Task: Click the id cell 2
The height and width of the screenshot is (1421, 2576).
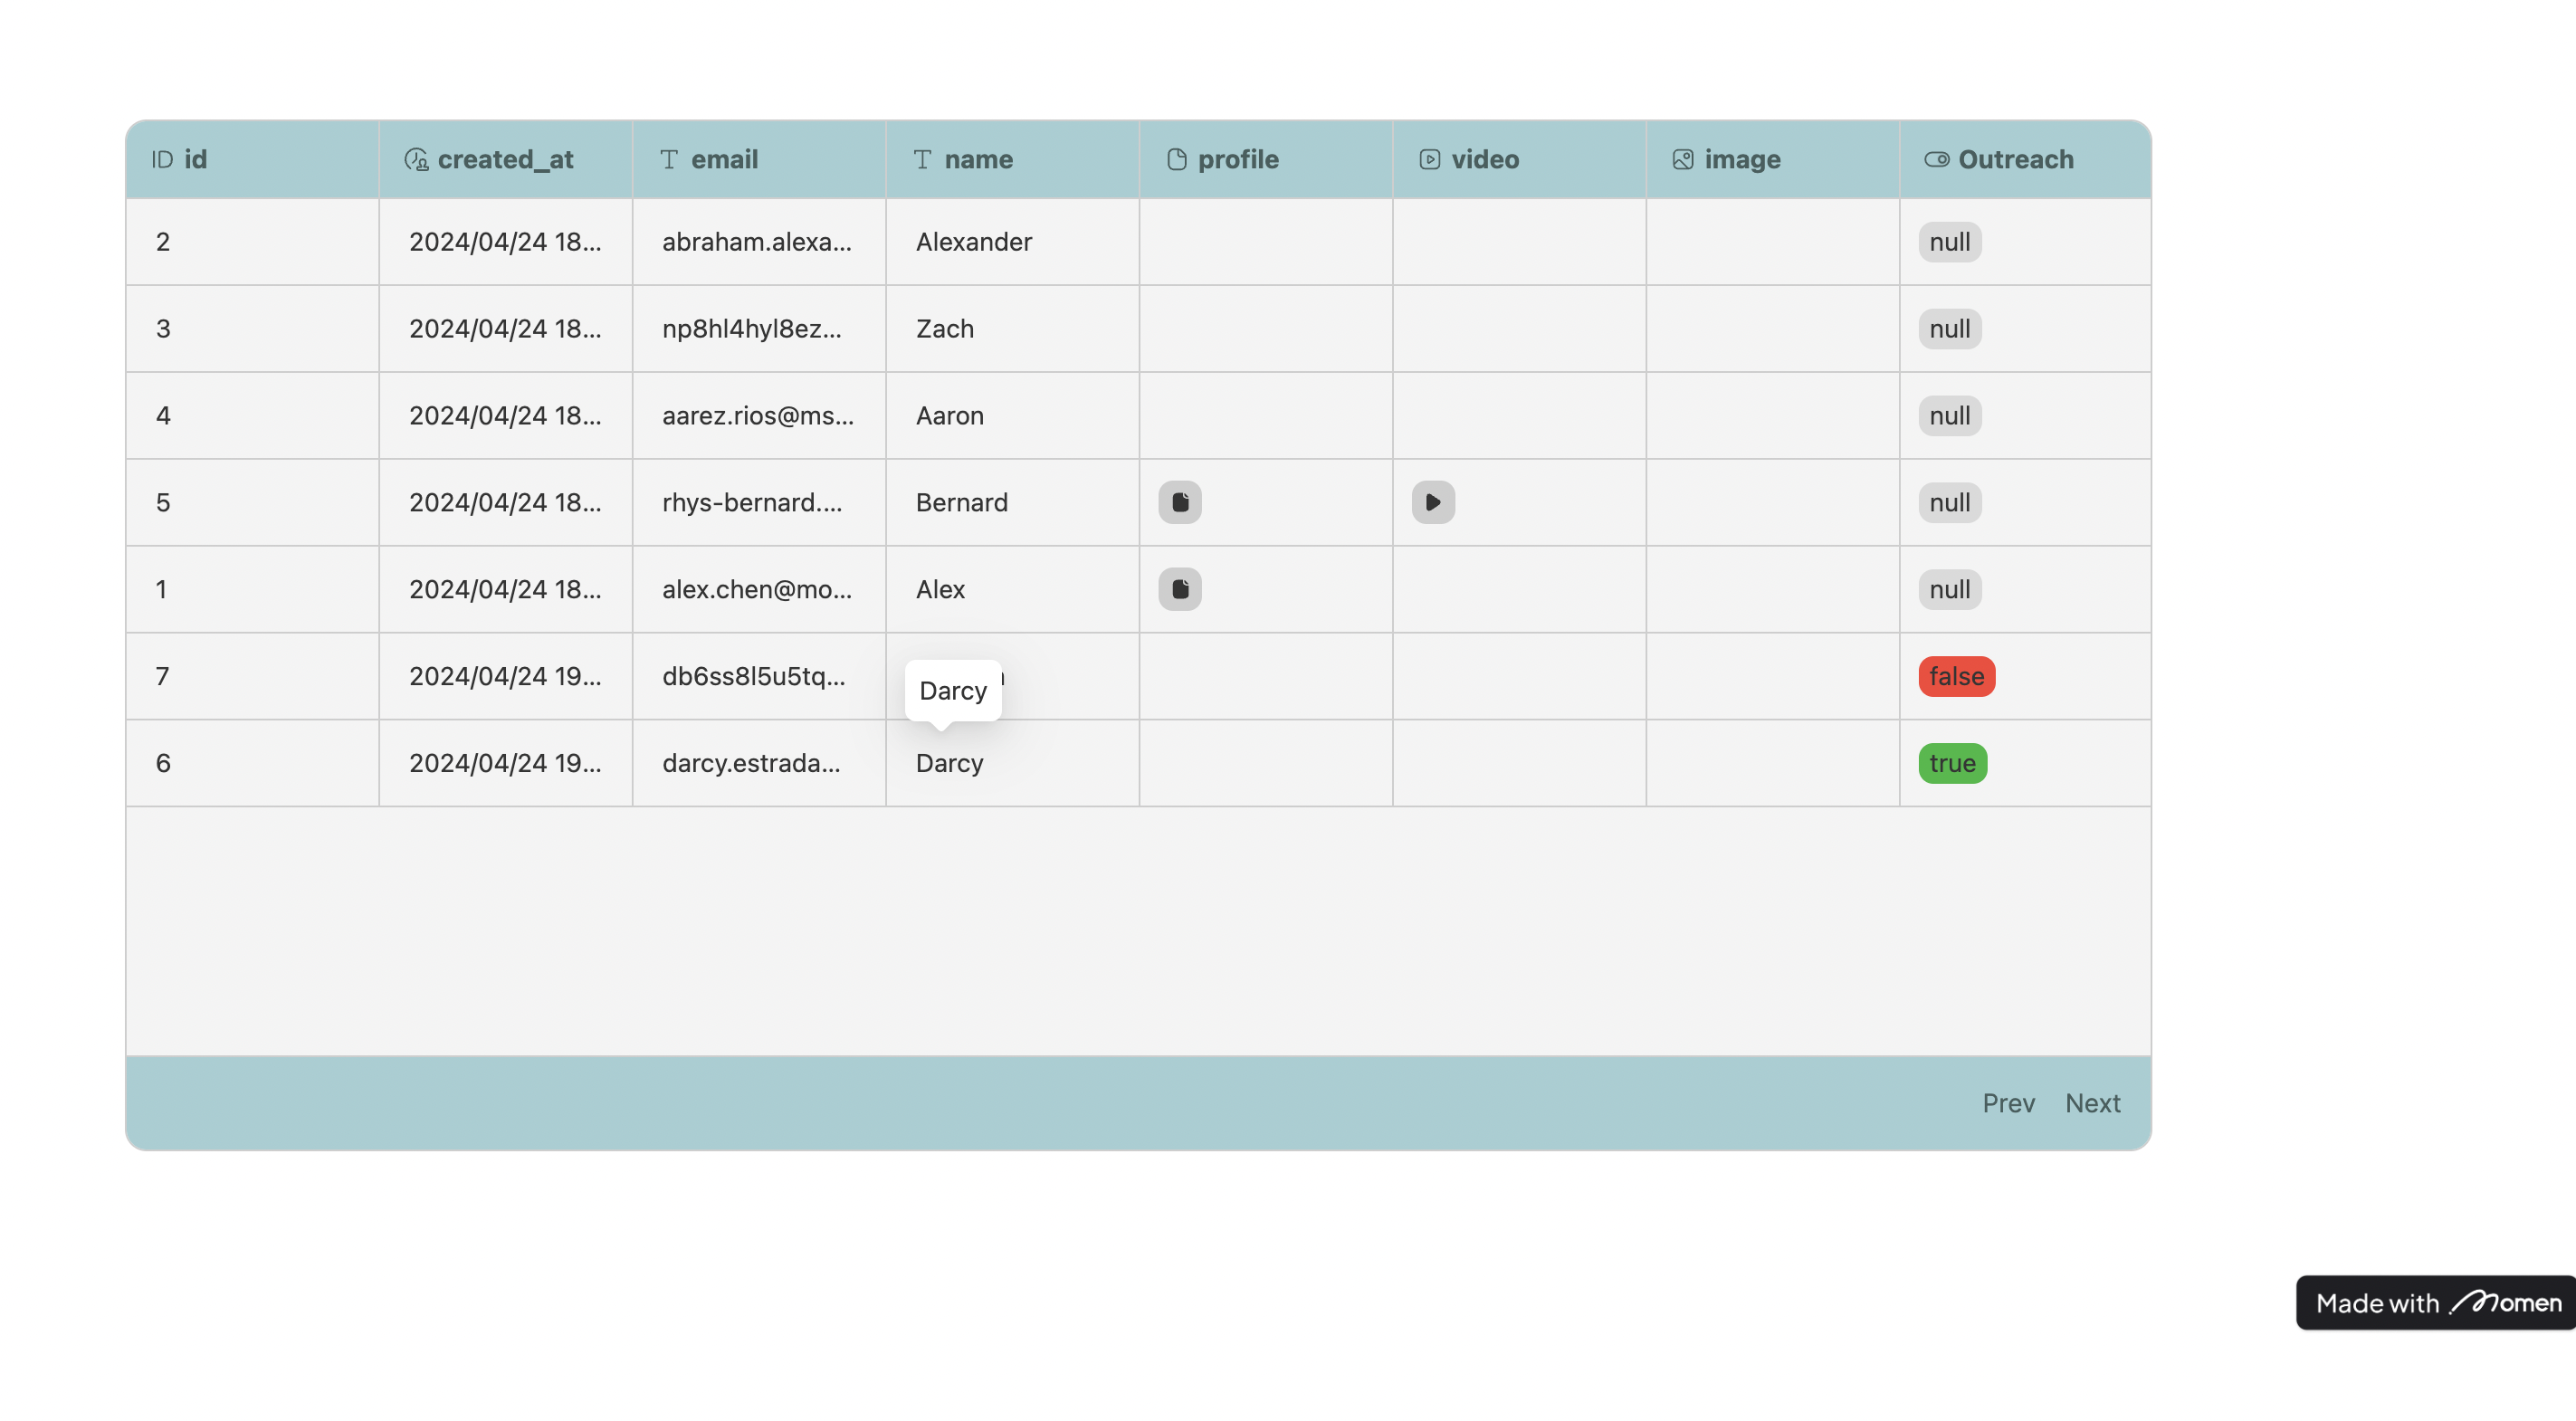Action: 253,242
